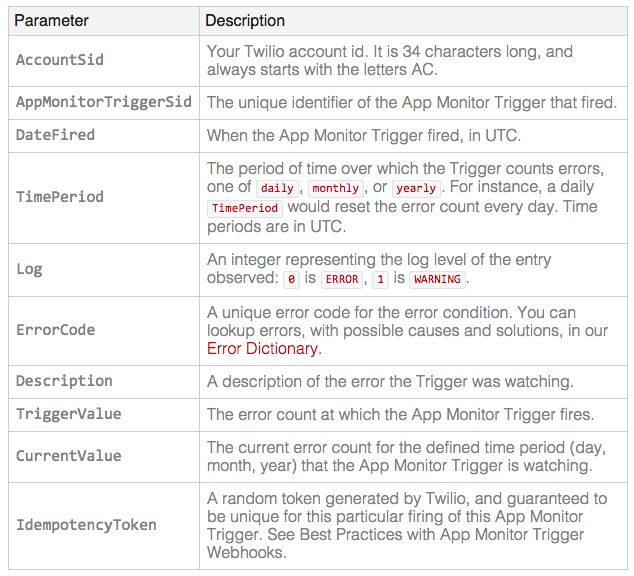Select the CurrentValue parameter name

pos(69,456)
